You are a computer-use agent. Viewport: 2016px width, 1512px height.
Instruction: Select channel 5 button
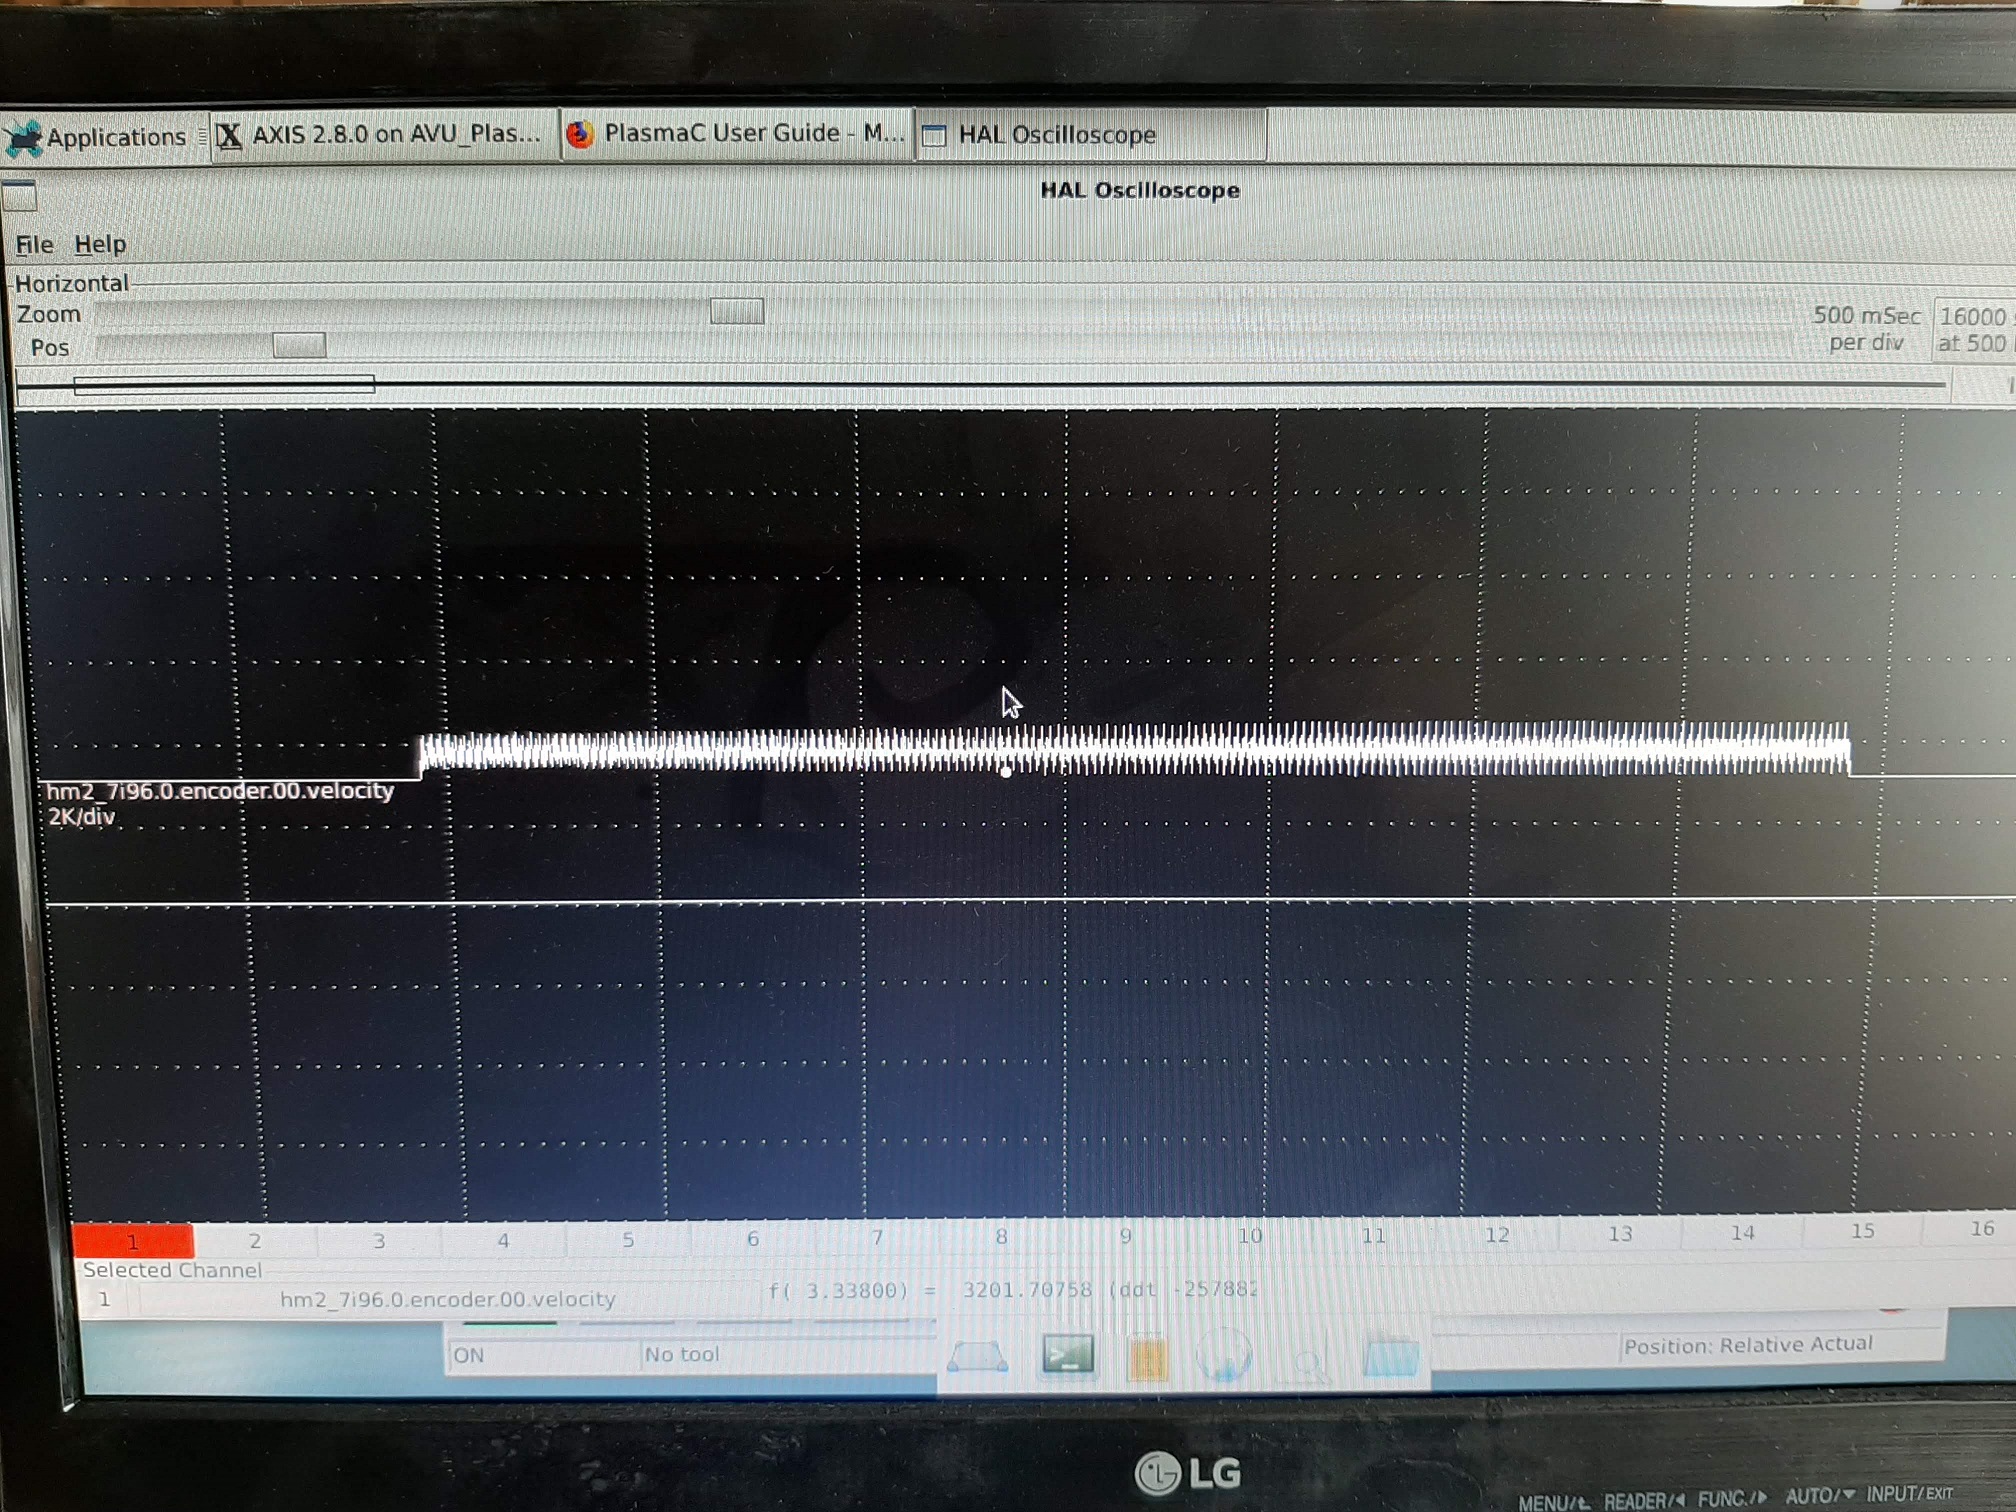(628, 1239)
